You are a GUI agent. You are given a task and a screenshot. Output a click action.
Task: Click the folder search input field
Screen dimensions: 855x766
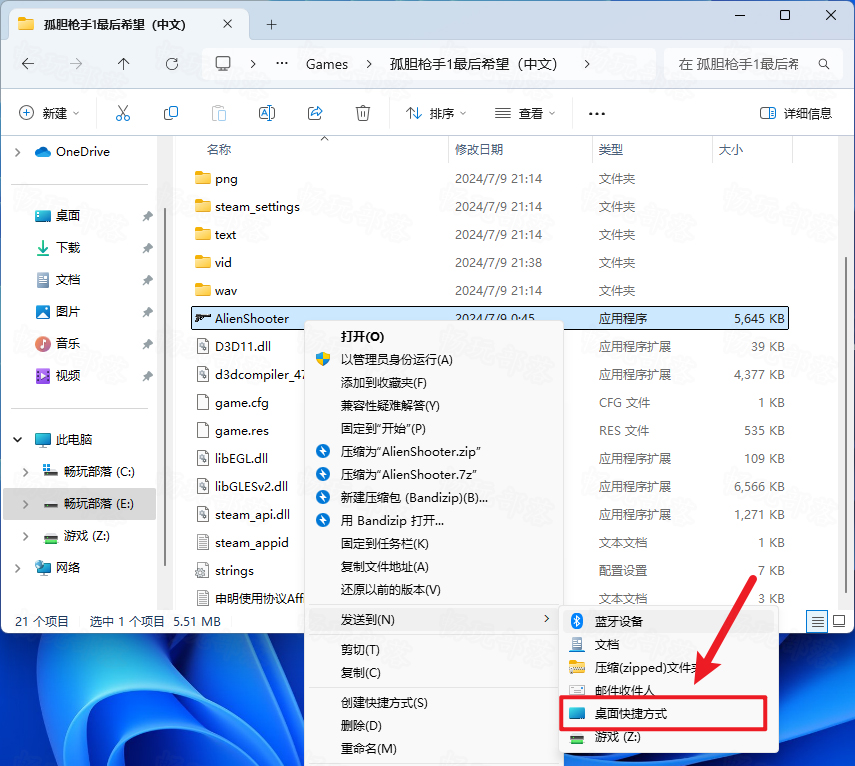pyautogui.click(x=753, y=64)
